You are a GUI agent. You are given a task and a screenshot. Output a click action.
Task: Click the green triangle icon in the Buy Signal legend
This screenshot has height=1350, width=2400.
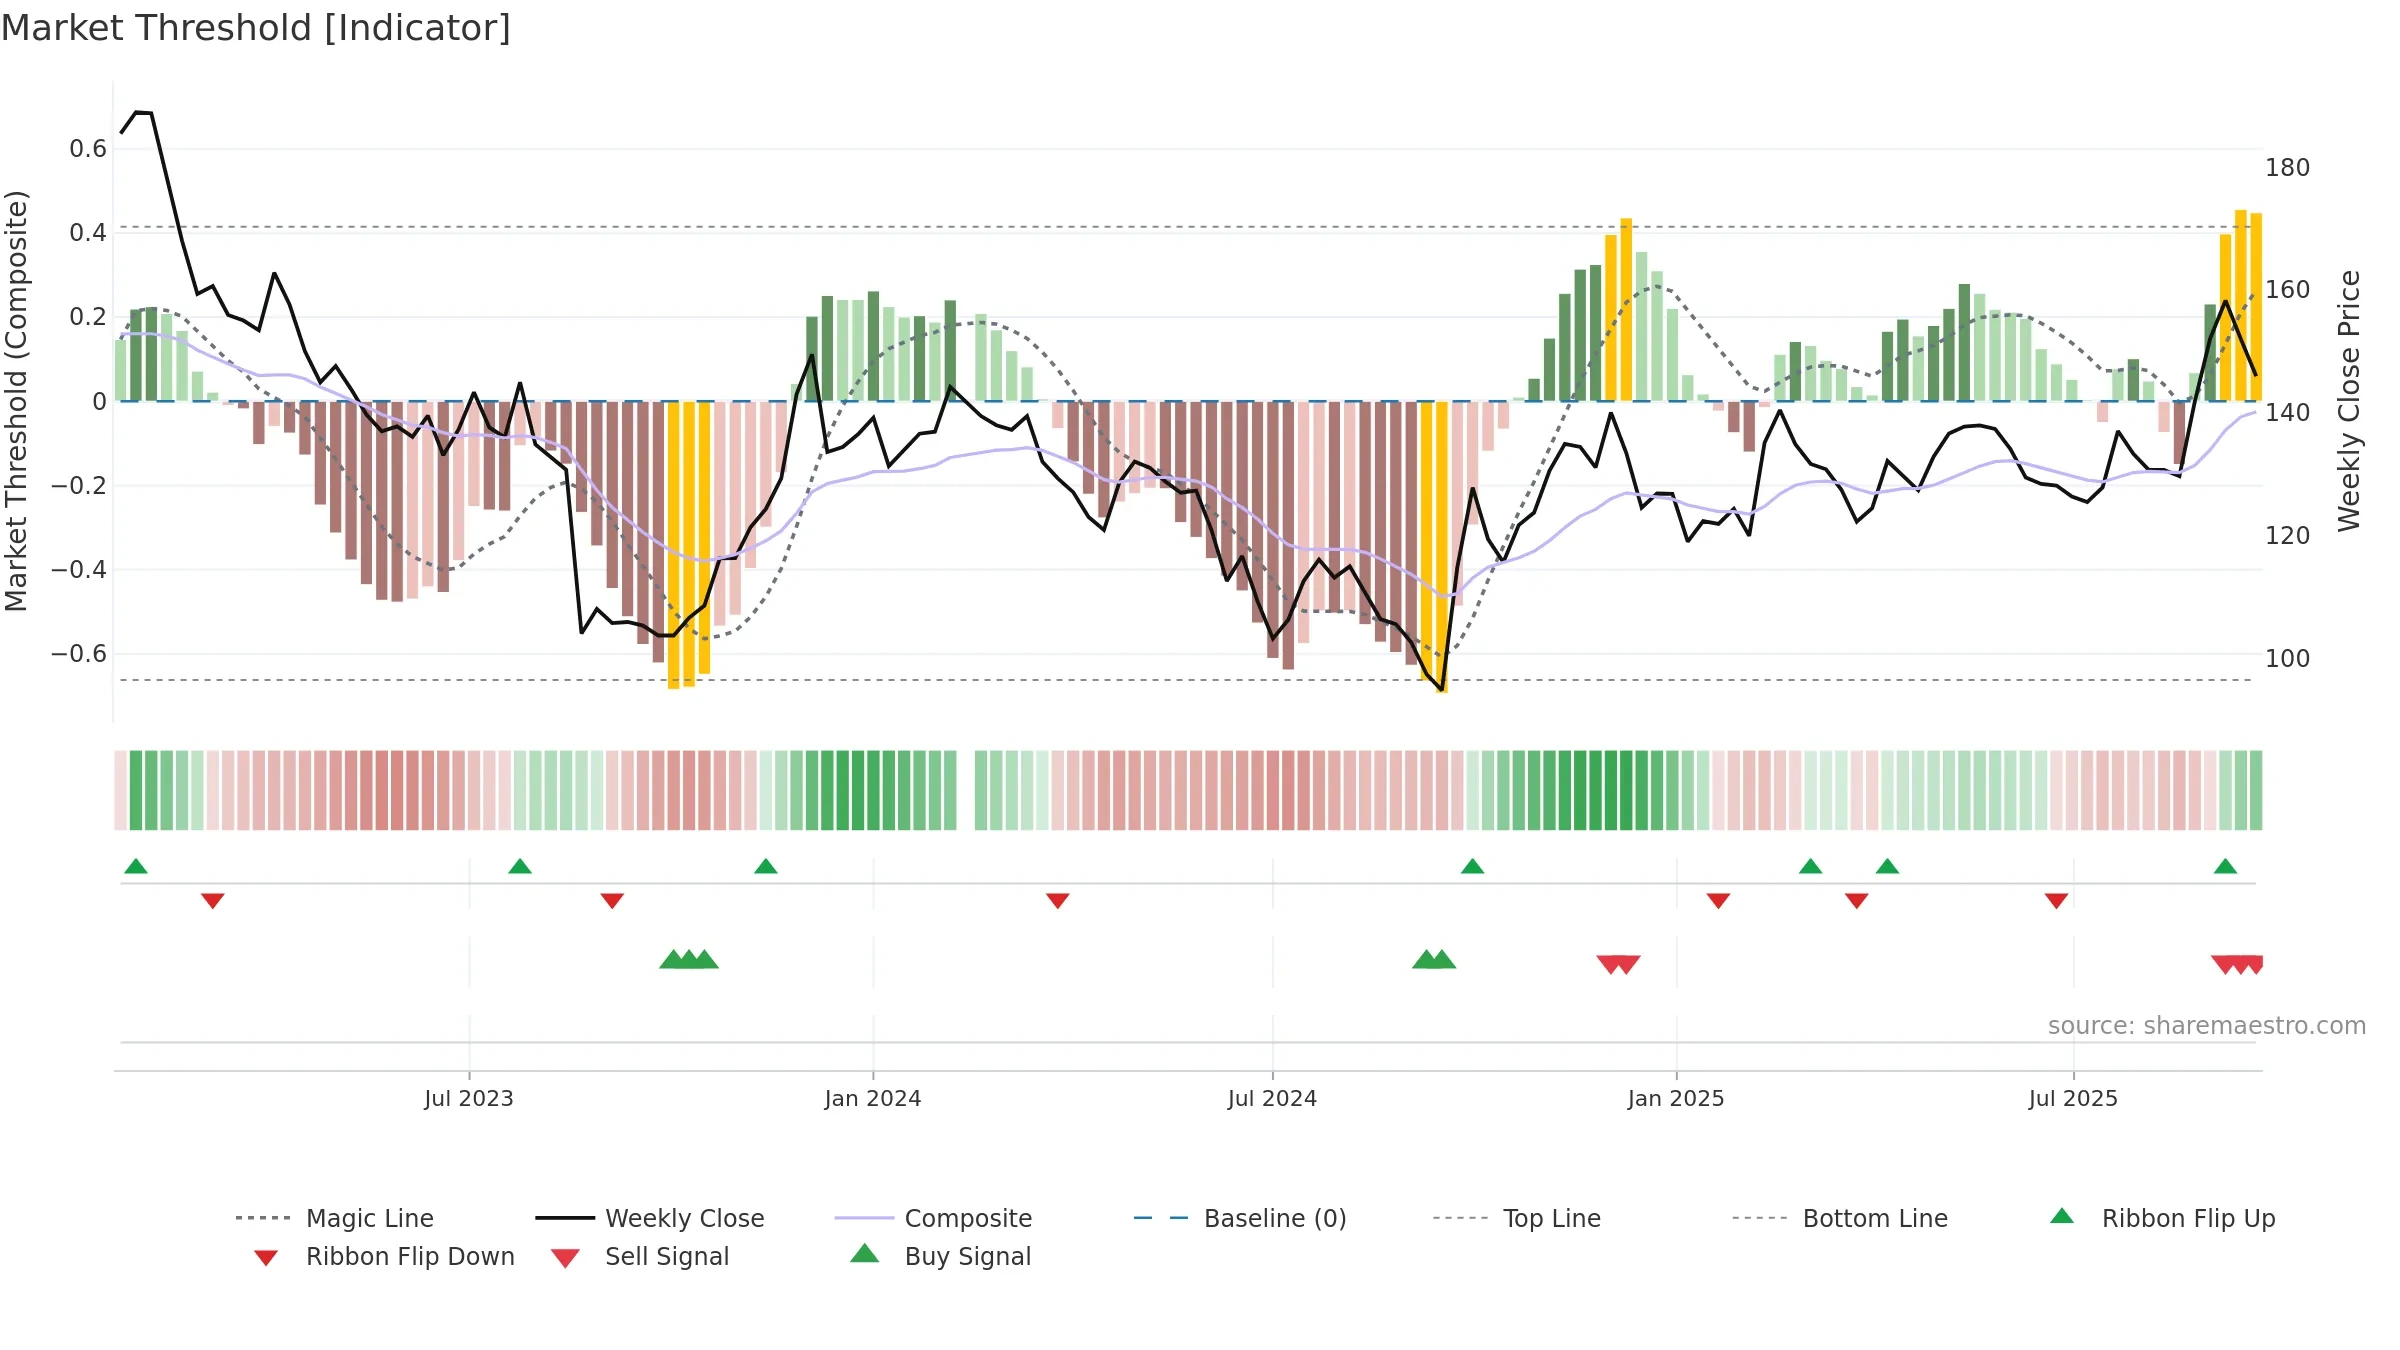click(x=865, y=1253)
